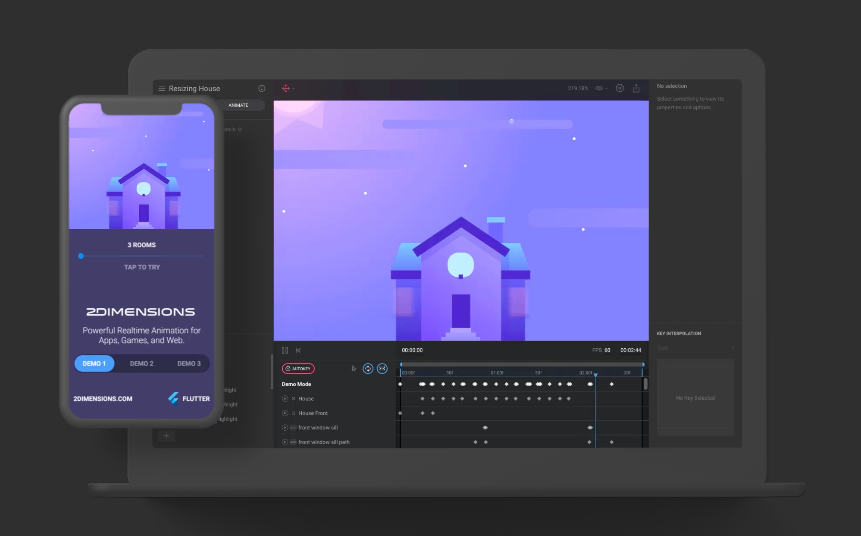Click the smiley info icon near the file title

click(262, 88)
